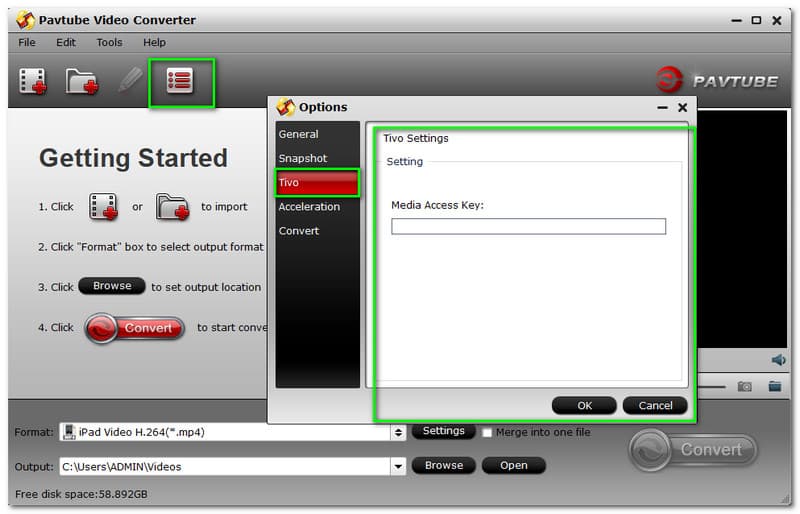Image resolution: width=800 pixels, height=514 pixels.
Task: Click the playback slider under the preview
Action: [x=711, y=387]
